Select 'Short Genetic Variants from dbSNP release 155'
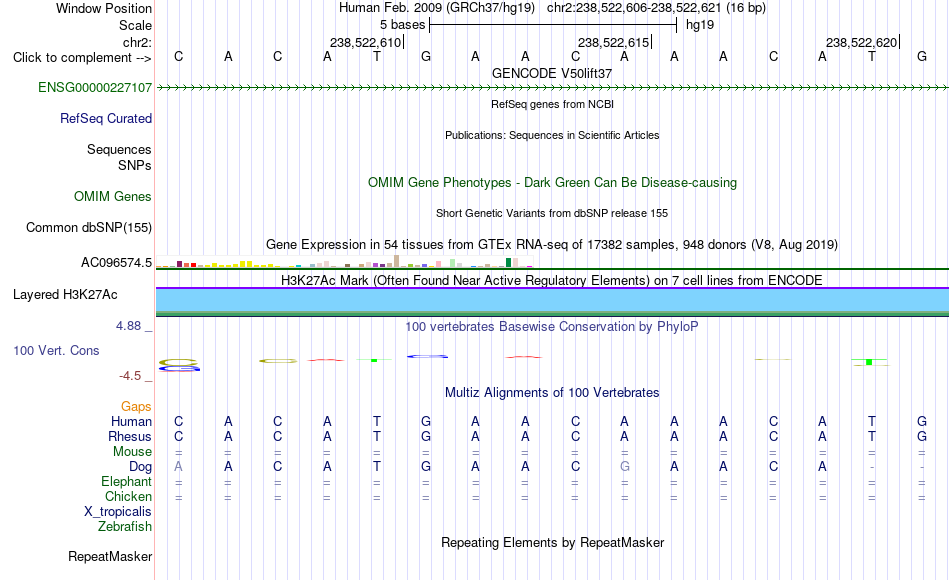The image size is (950, 580). click(552, 213)
